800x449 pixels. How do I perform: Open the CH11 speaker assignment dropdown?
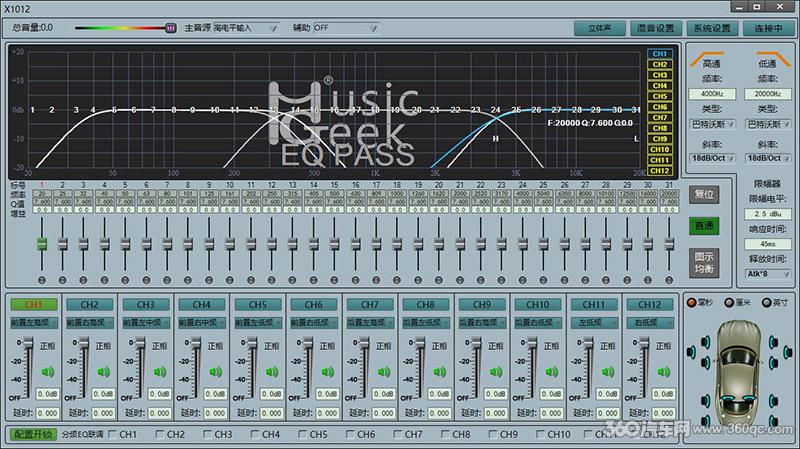(x=594, y=323)
